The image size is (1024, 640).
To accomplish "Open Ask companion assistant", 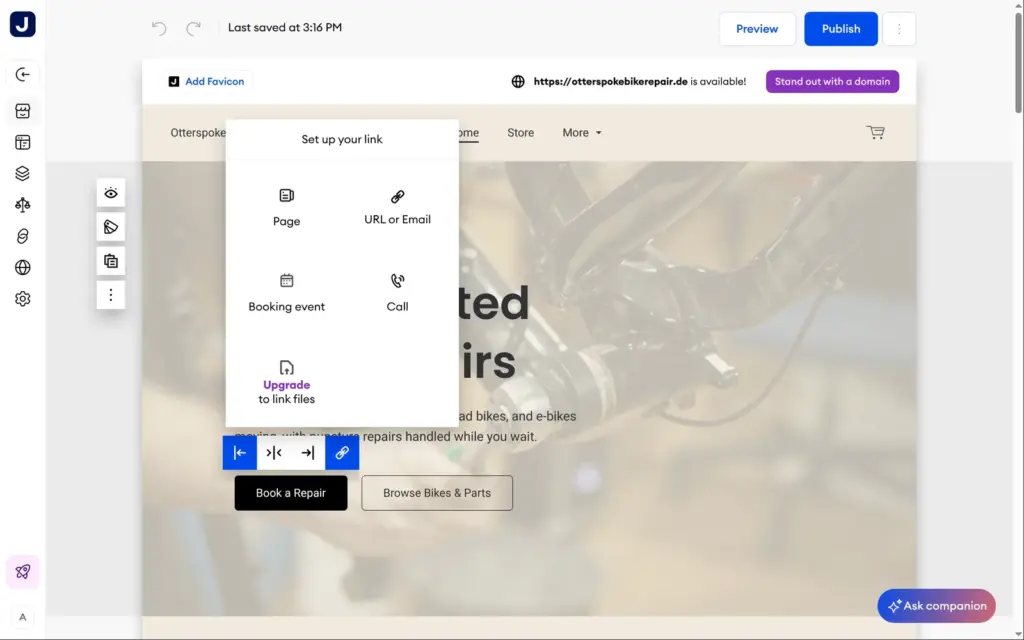I will (936, 606).
